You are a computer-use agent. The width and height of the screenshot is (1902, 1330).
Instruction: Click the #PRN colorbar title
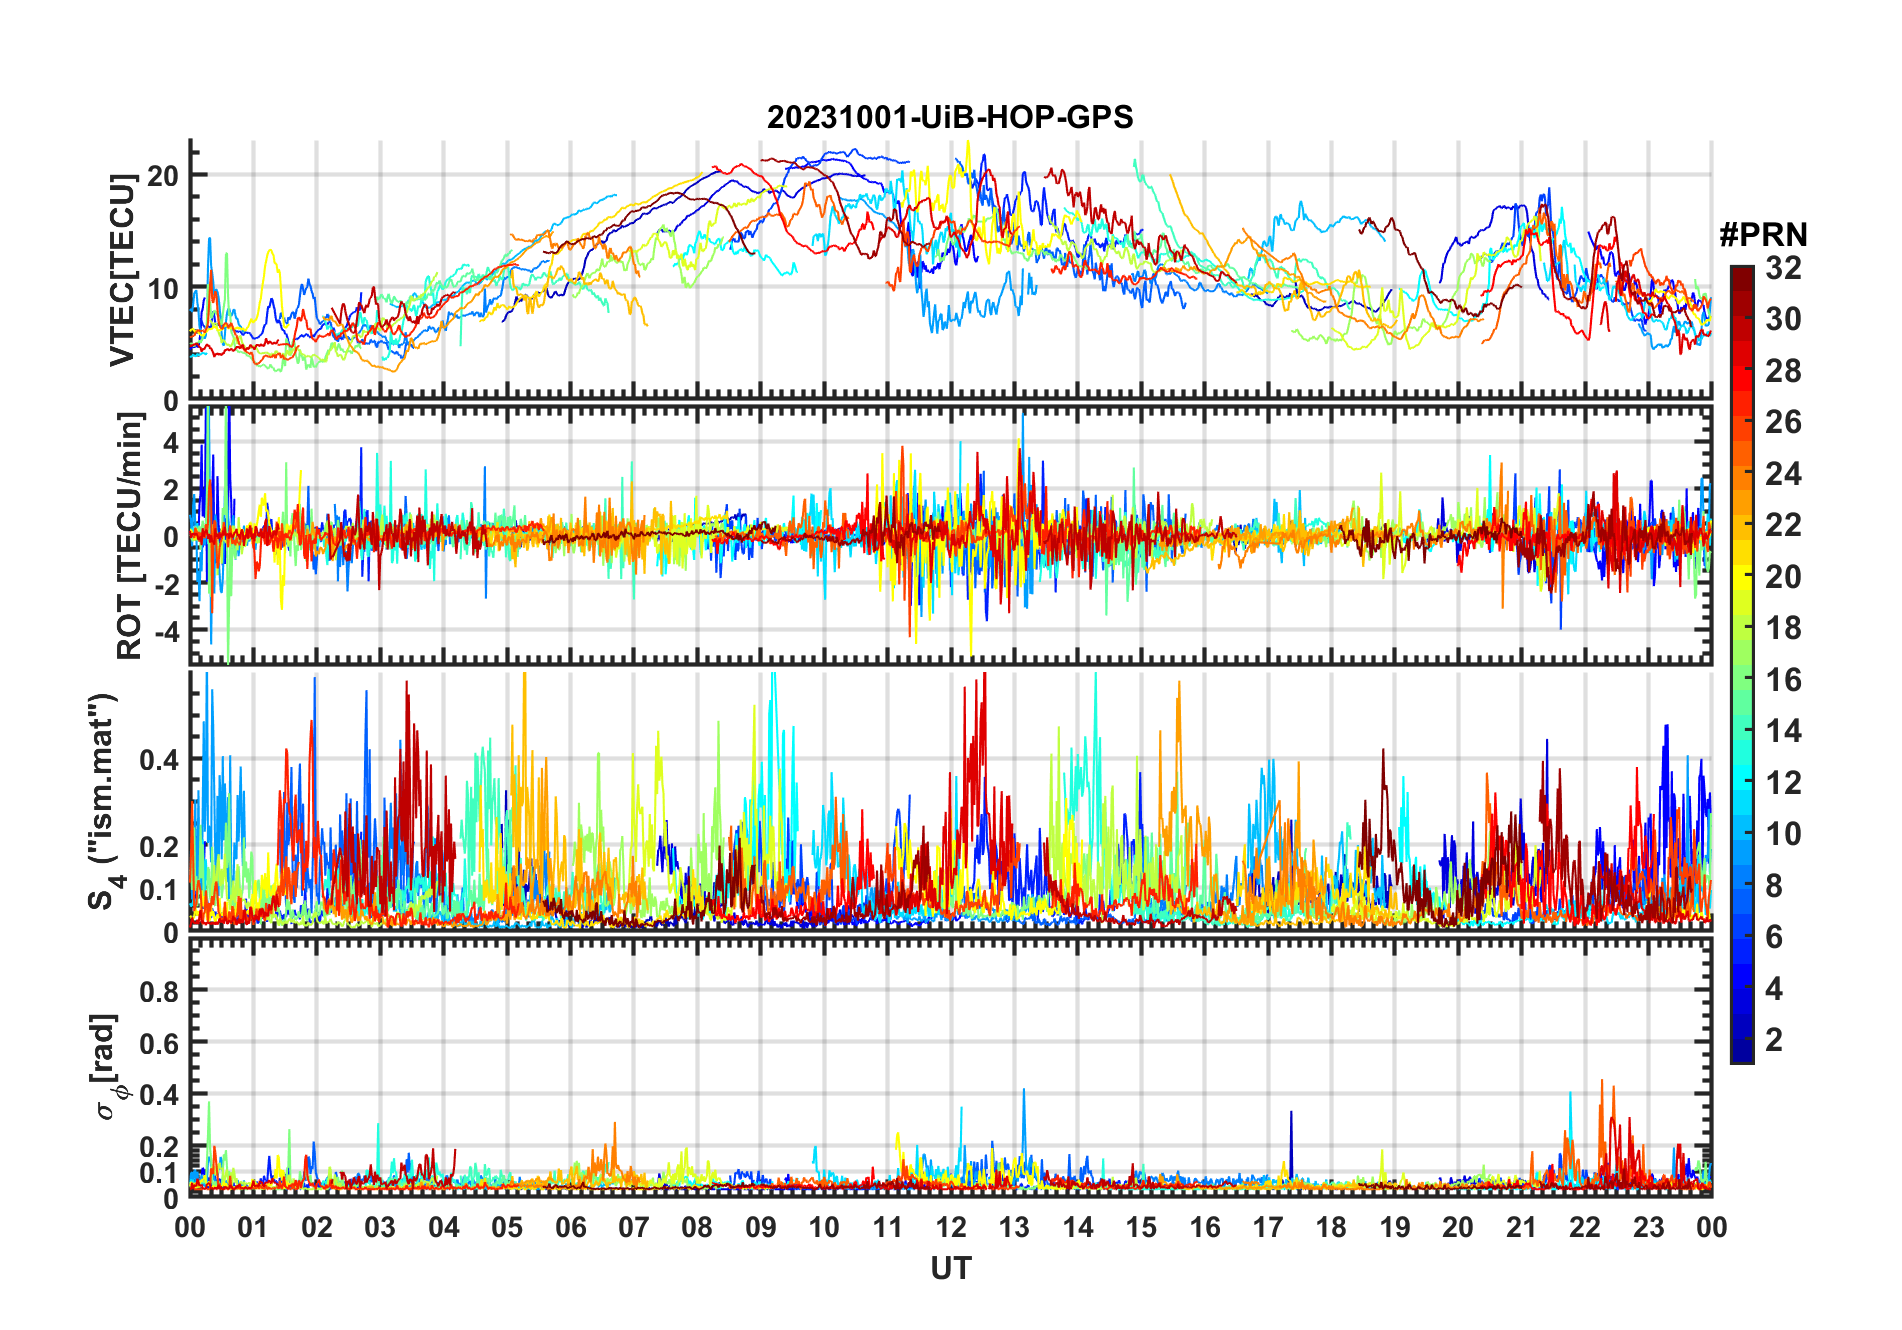point(1763,235)
